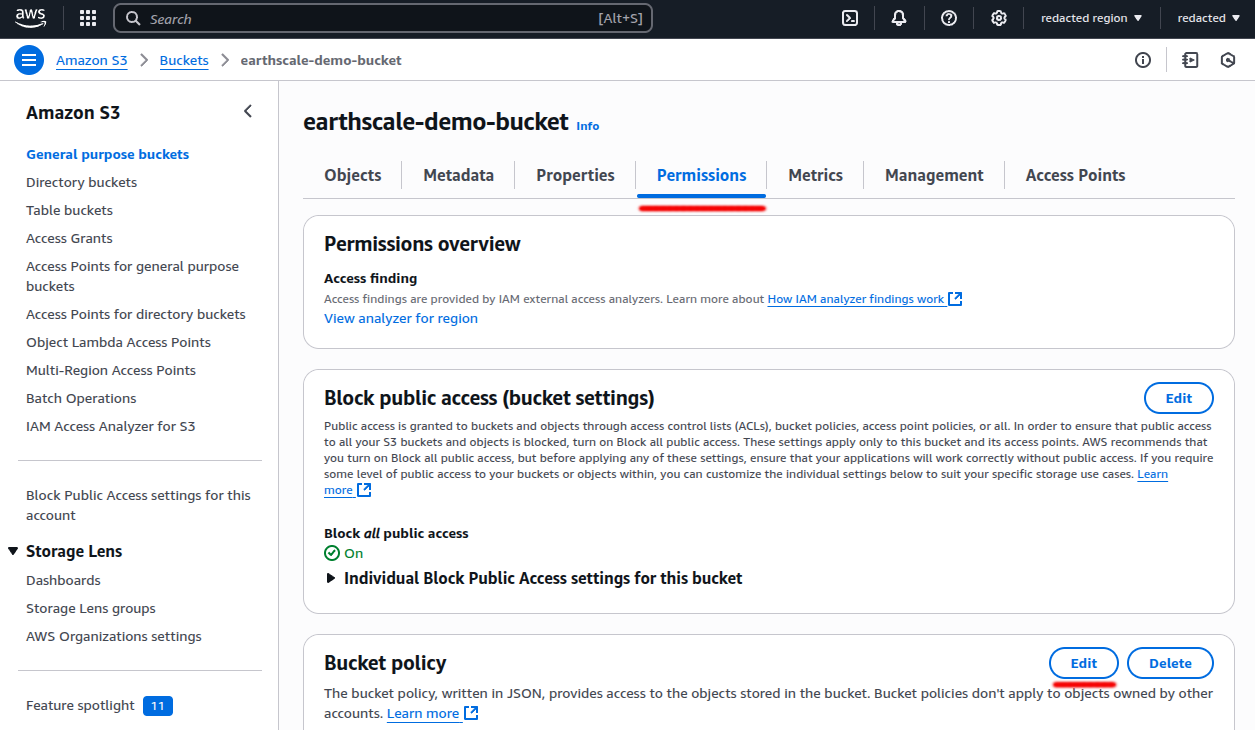1255x730 pixels.
Task: Delete the Bucket policy
Action: (1170, 663)
